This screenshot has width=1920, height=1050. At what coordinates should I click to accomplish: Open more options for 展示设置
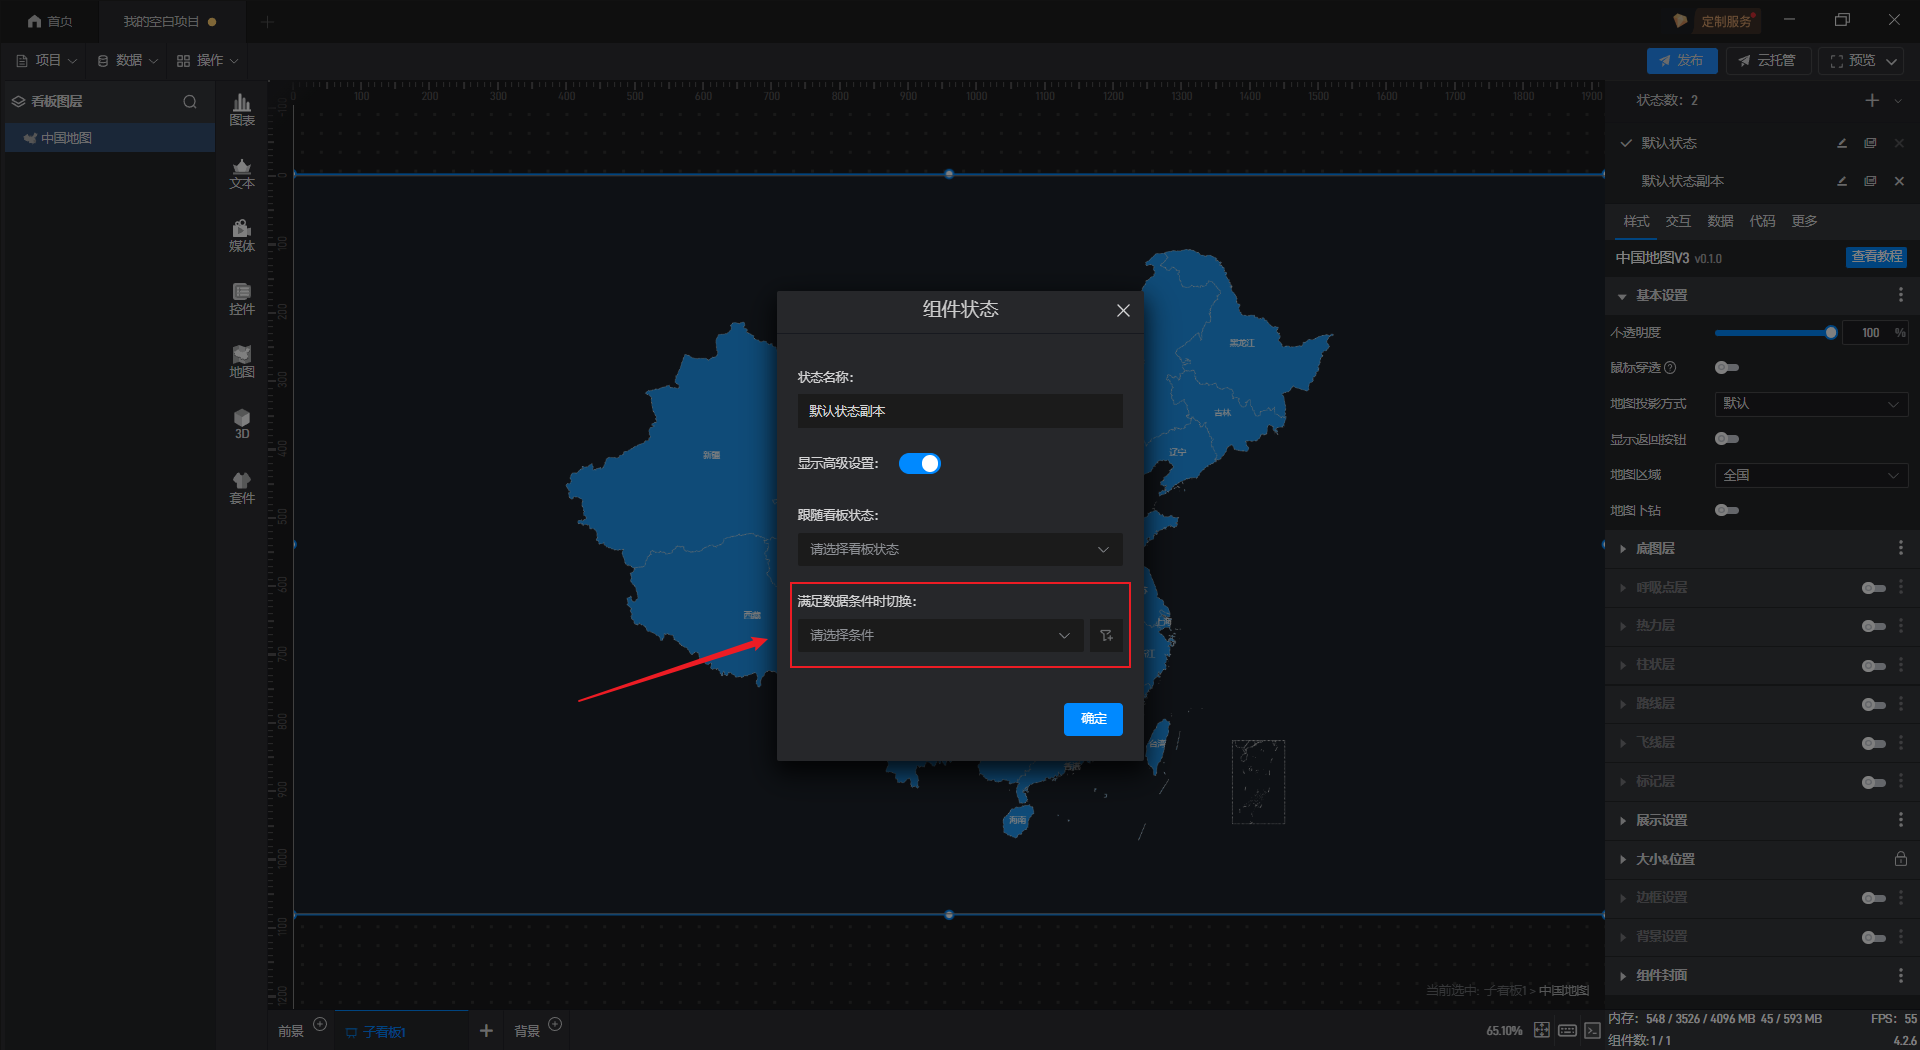[x=1900, y=820]
